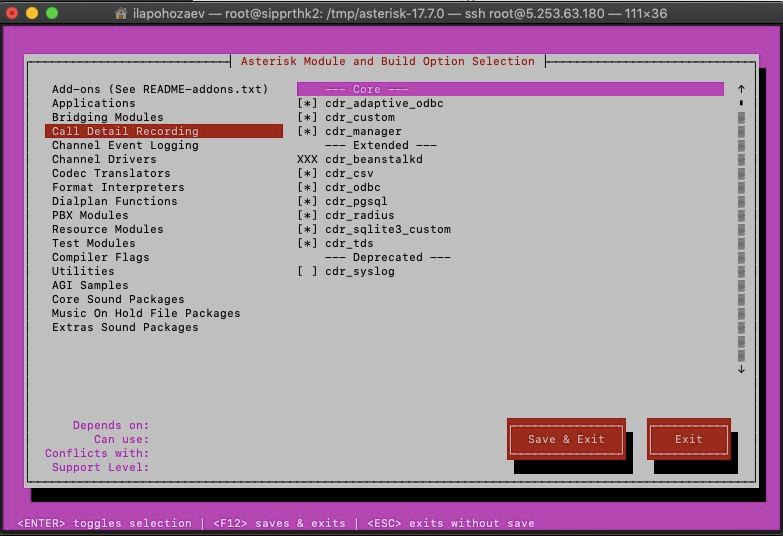Select Resource Modules category
The image size is (783, 536).
click(x=107, y=229)
